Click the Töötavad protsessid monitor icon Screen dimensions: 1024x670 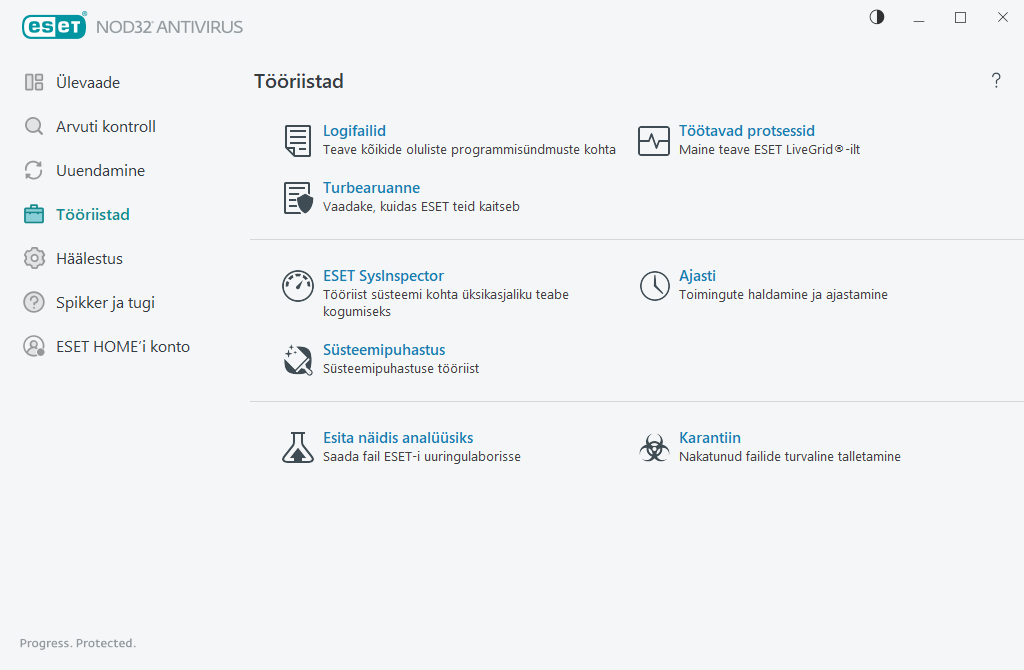654,141
